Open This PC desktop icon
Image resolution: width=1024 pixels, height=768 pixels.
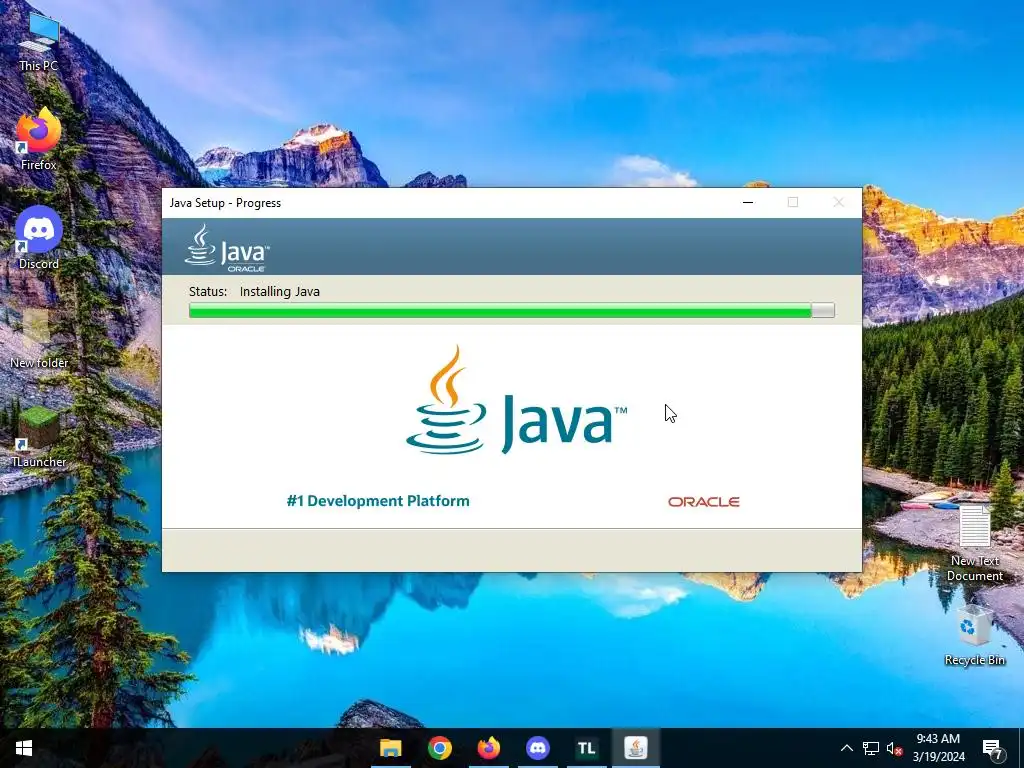pyautogui.click(x=39, y=42)
